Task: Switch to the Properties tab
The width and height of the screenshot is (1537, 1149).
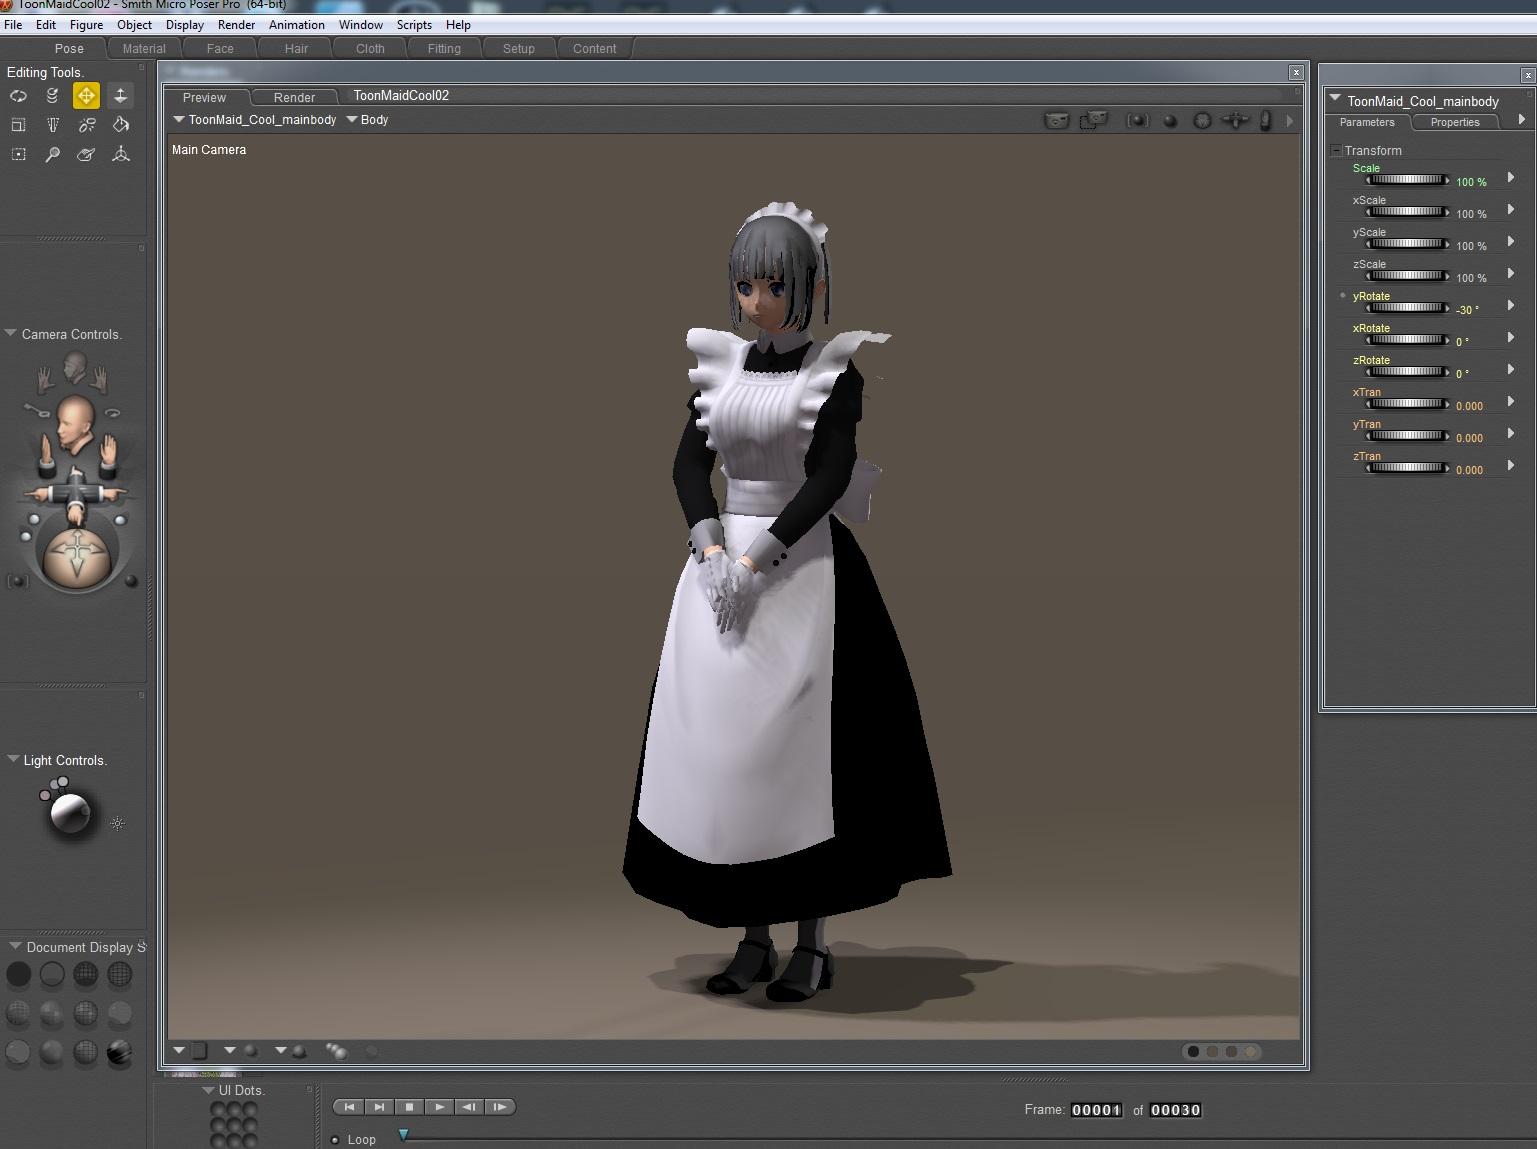Action: point(1455,122)
